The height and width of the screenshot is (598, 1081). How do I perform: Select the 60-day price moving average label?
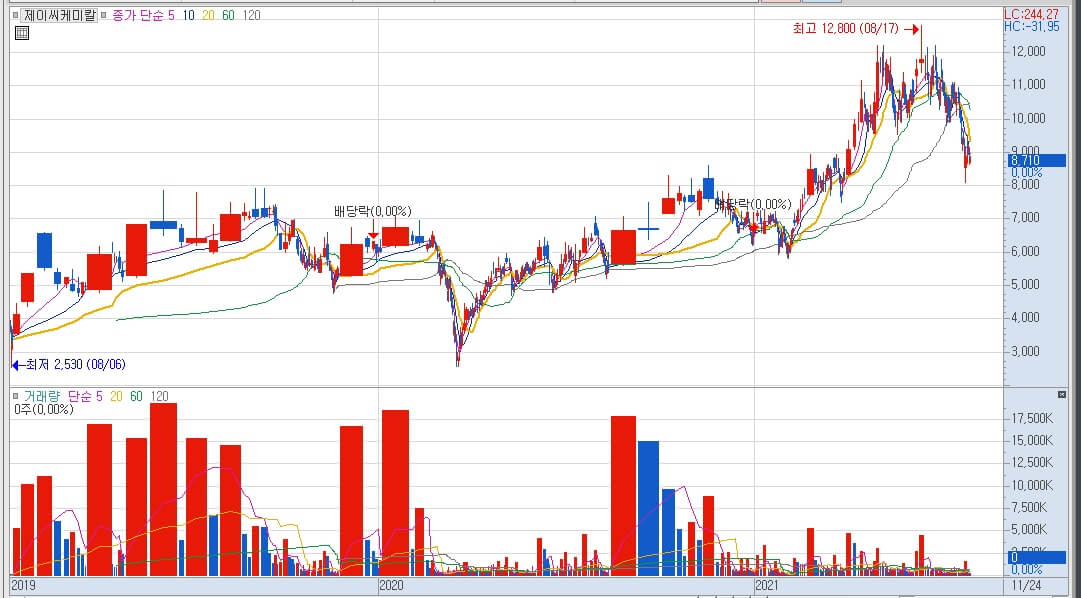(229, 15)
